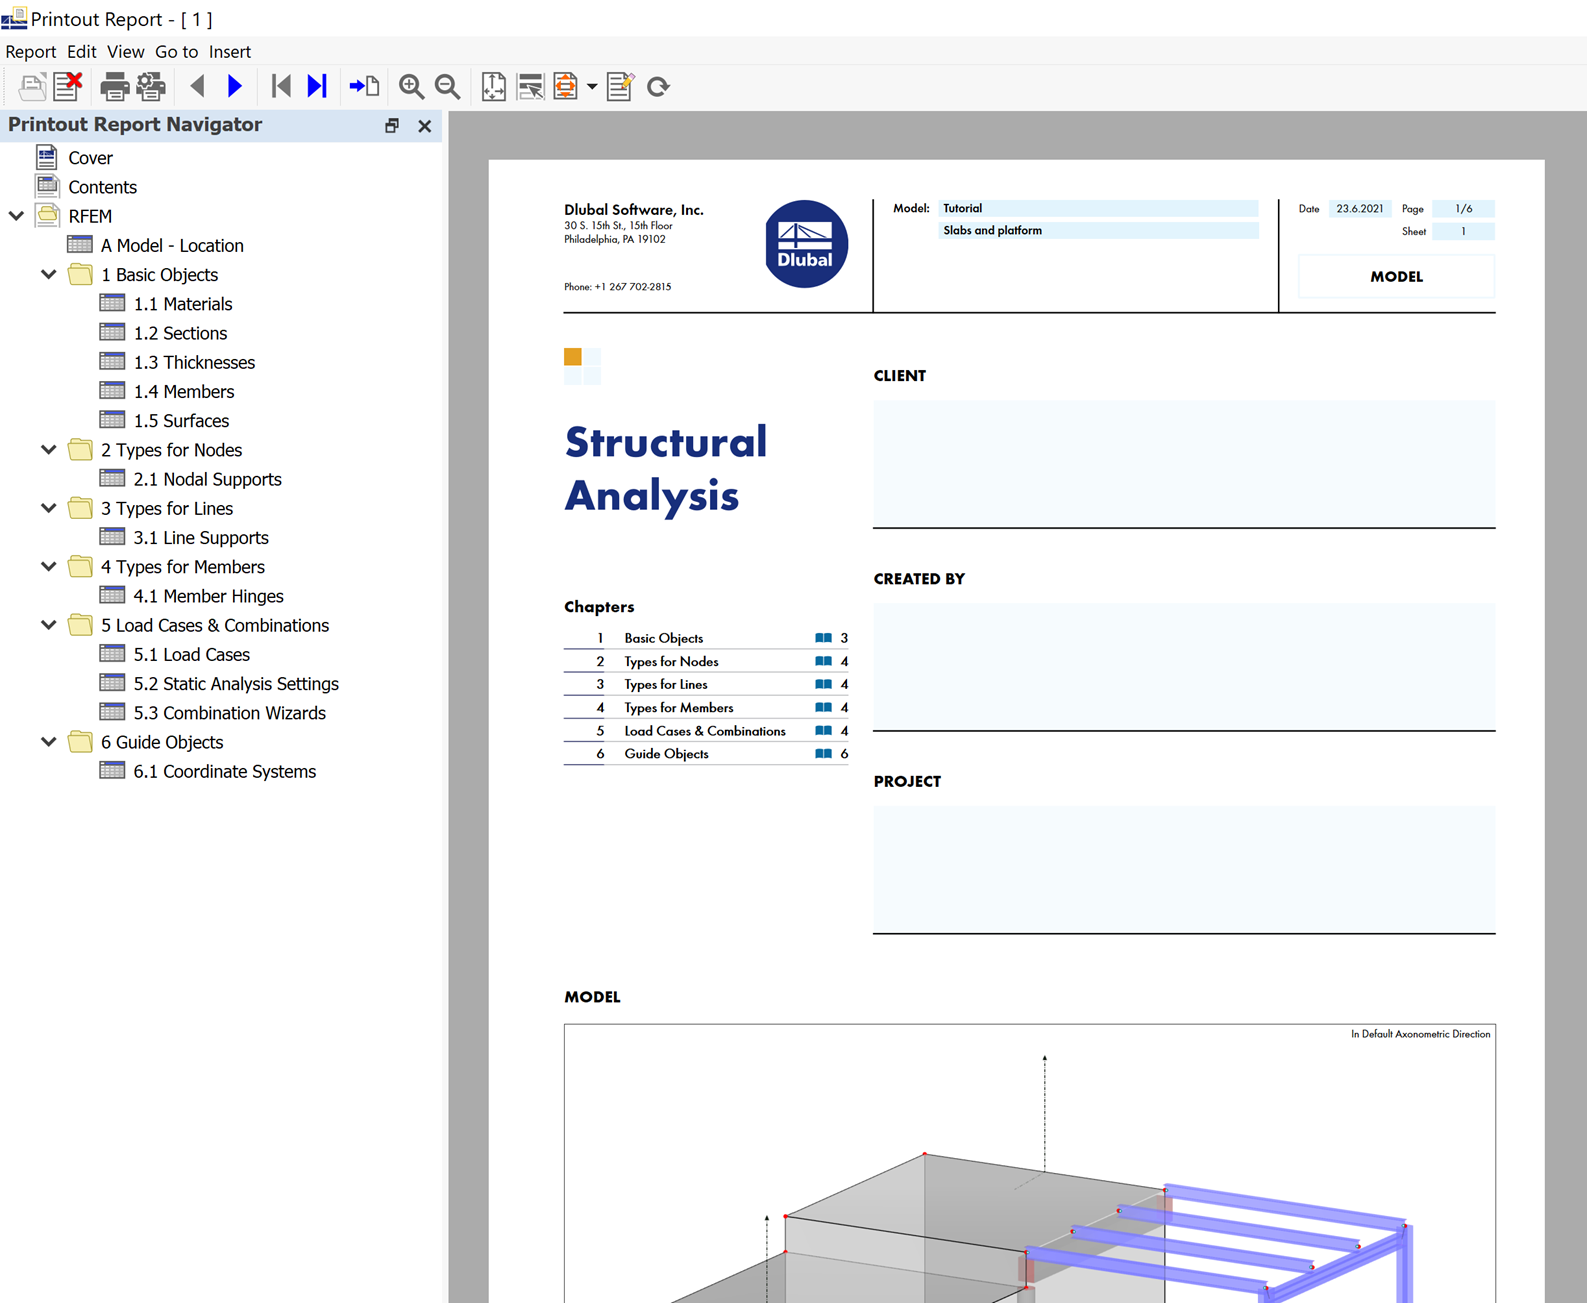Click the CLIENT field on cover page
Viewport: 1587px width, 1303px height.
1184,463
